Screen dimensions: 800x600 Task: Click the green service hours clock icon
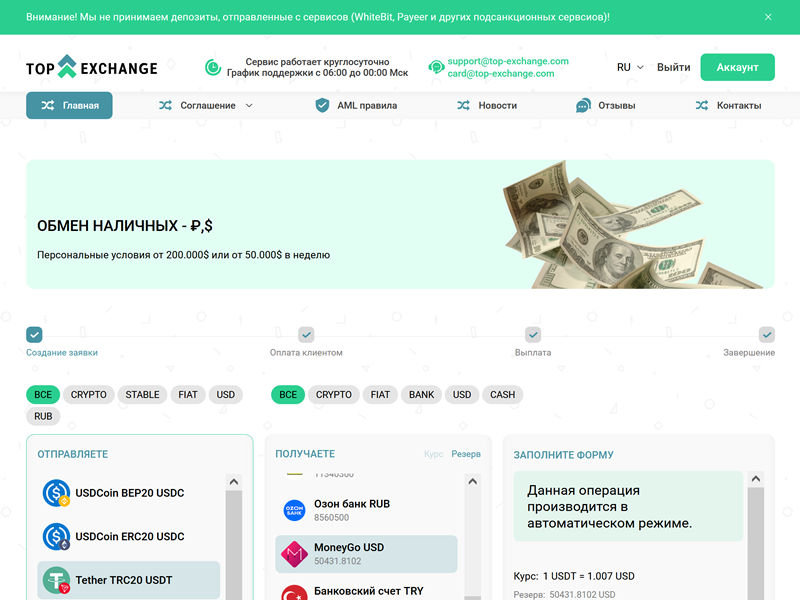(211, 67)
